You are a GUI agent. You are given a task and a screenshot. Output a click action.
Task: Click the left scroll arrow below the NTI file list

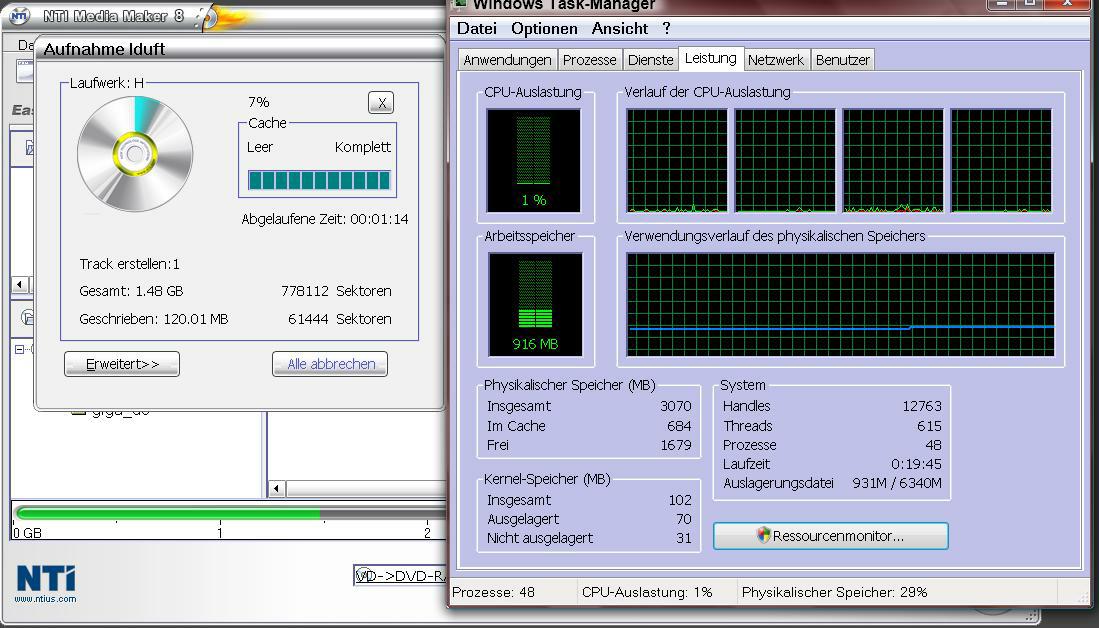coord(277,489)
